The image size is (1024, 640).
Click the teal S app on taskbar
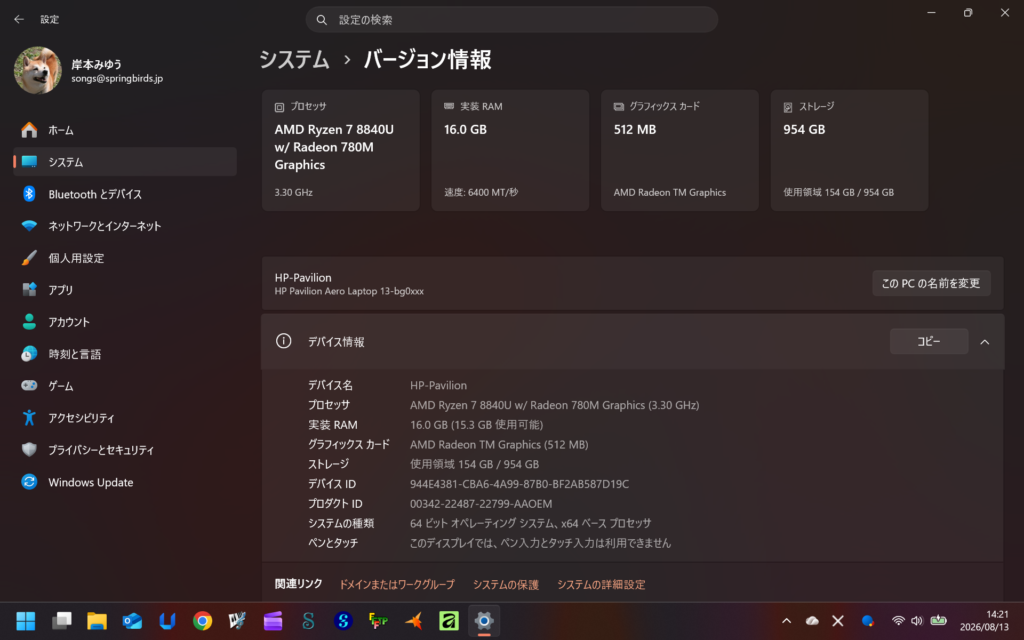point(308,621)
